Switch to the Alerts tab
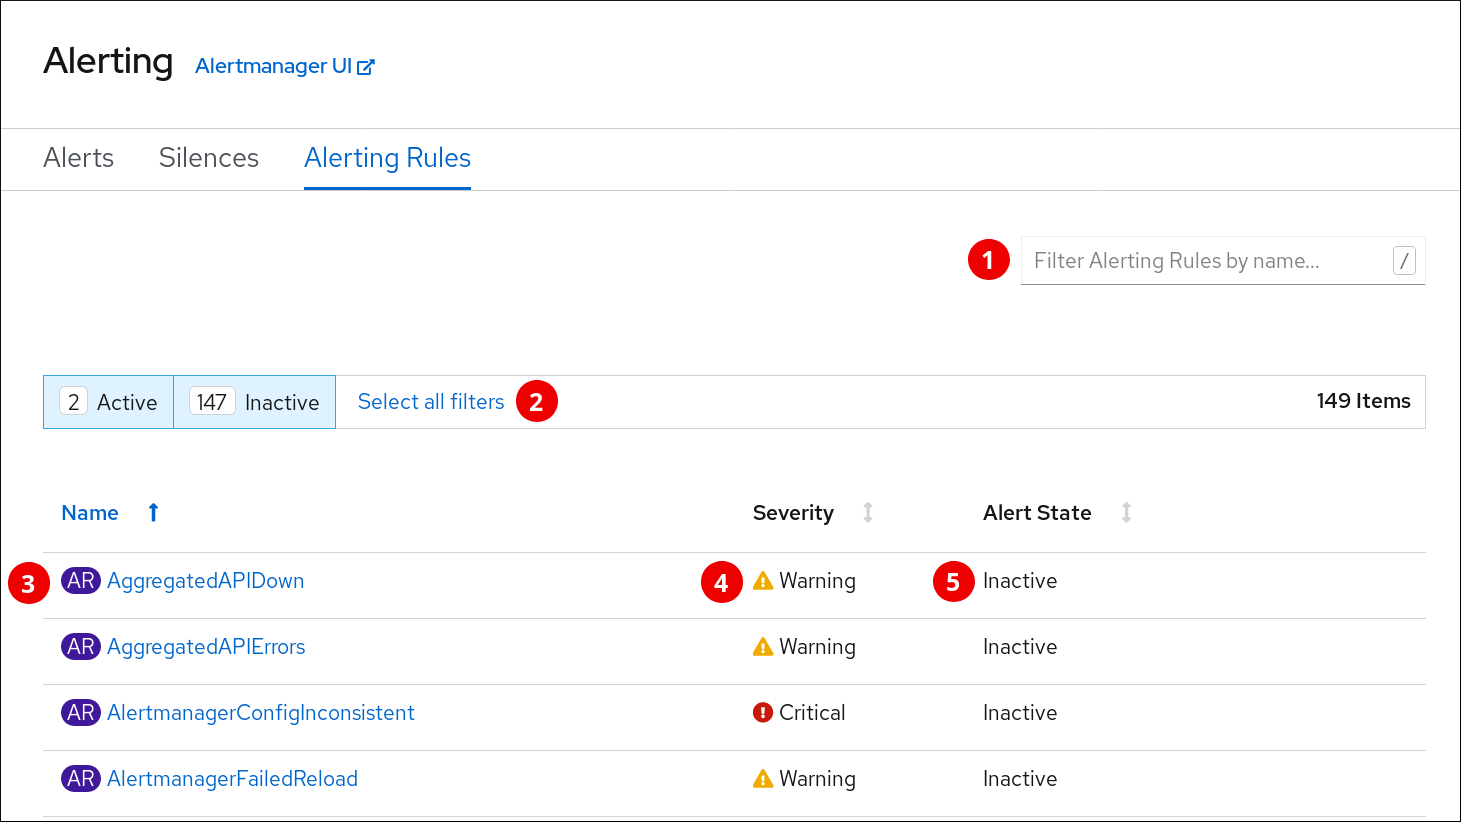1461x822 pixels. pyautogui.click(x=79, y=158)
